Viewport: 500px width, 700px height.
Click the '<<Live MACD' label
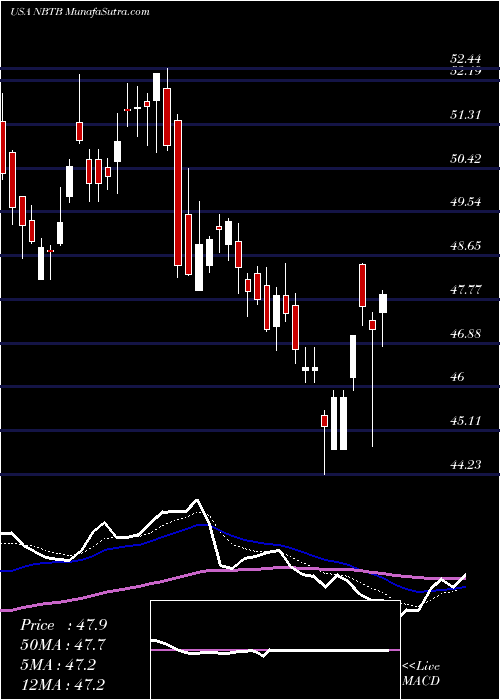tap(421, 674)
